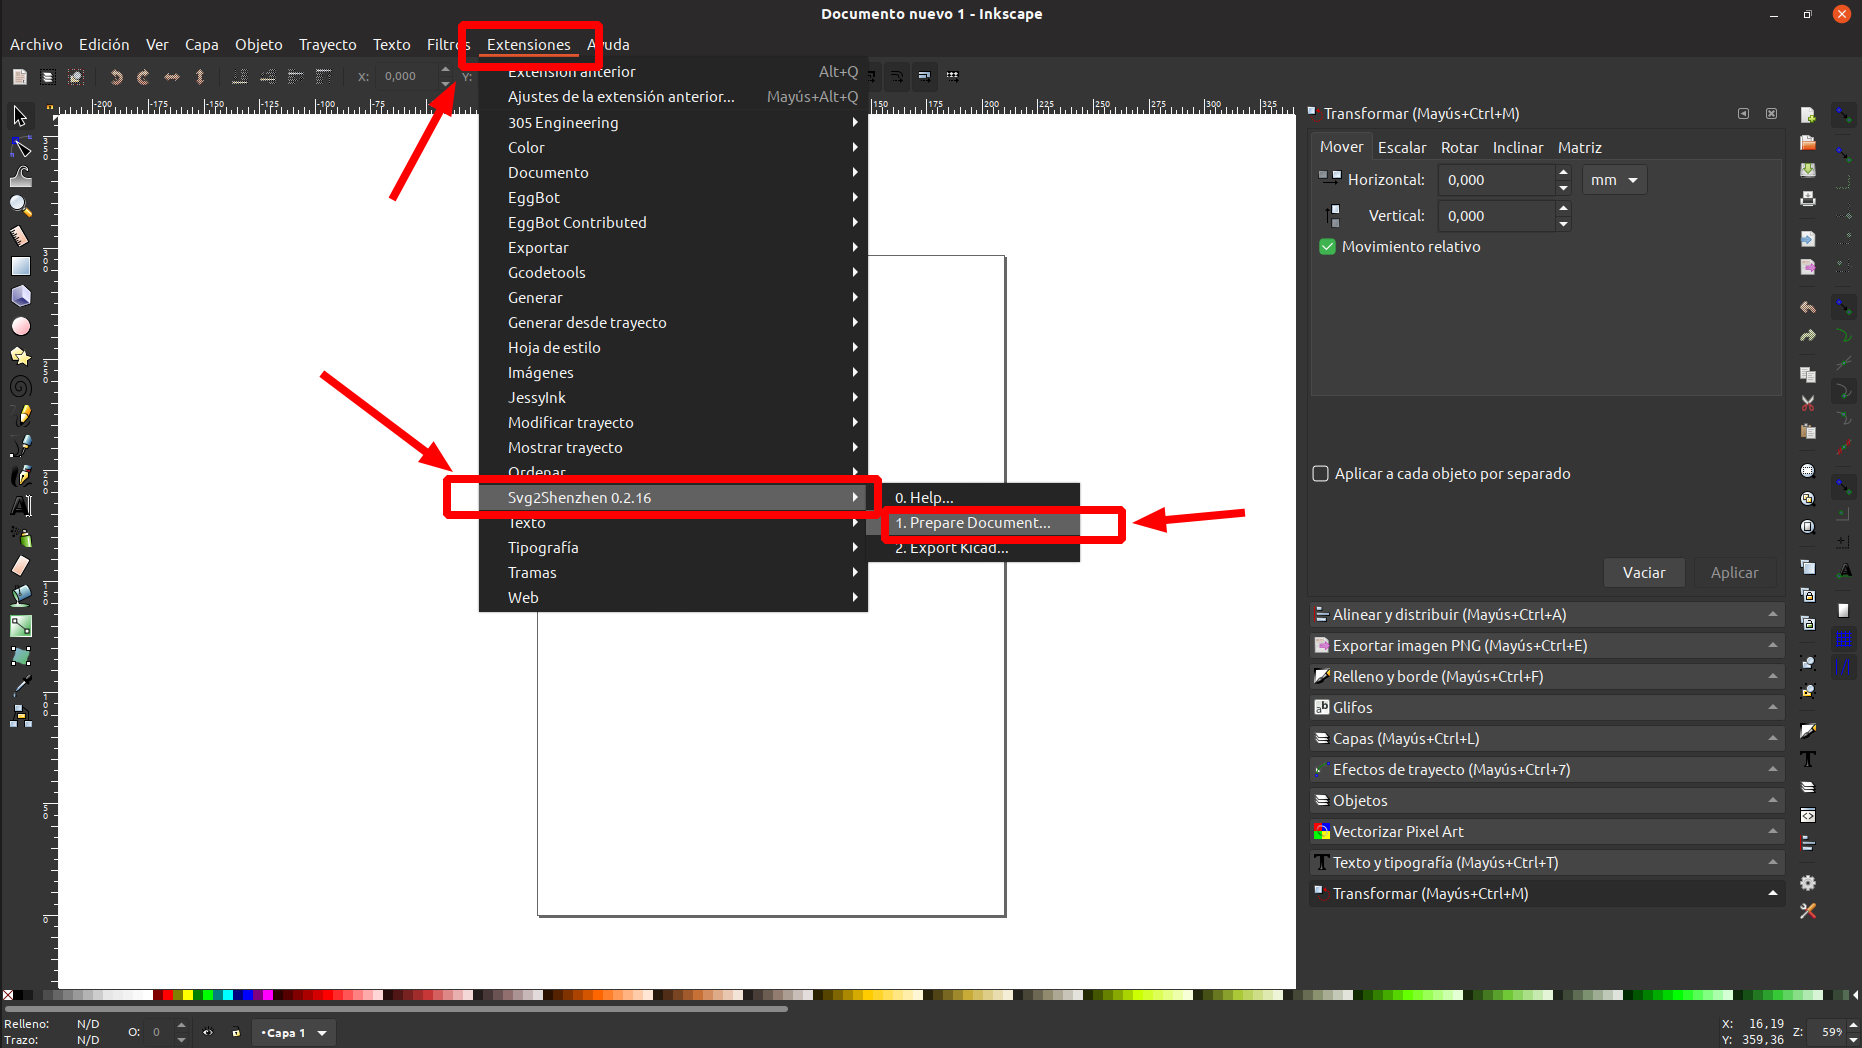
Task: Select the Selector arrow tool
Action: (x=20, y=117)
